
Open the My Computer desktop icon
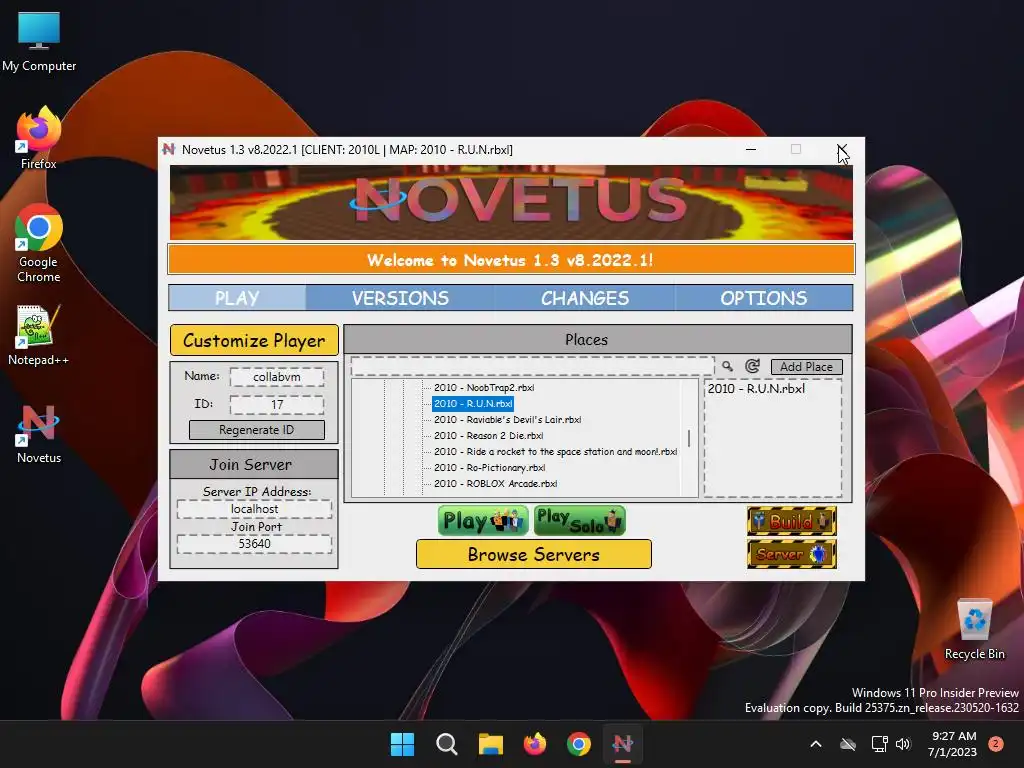pyautogui.click(x=39, y=42)
